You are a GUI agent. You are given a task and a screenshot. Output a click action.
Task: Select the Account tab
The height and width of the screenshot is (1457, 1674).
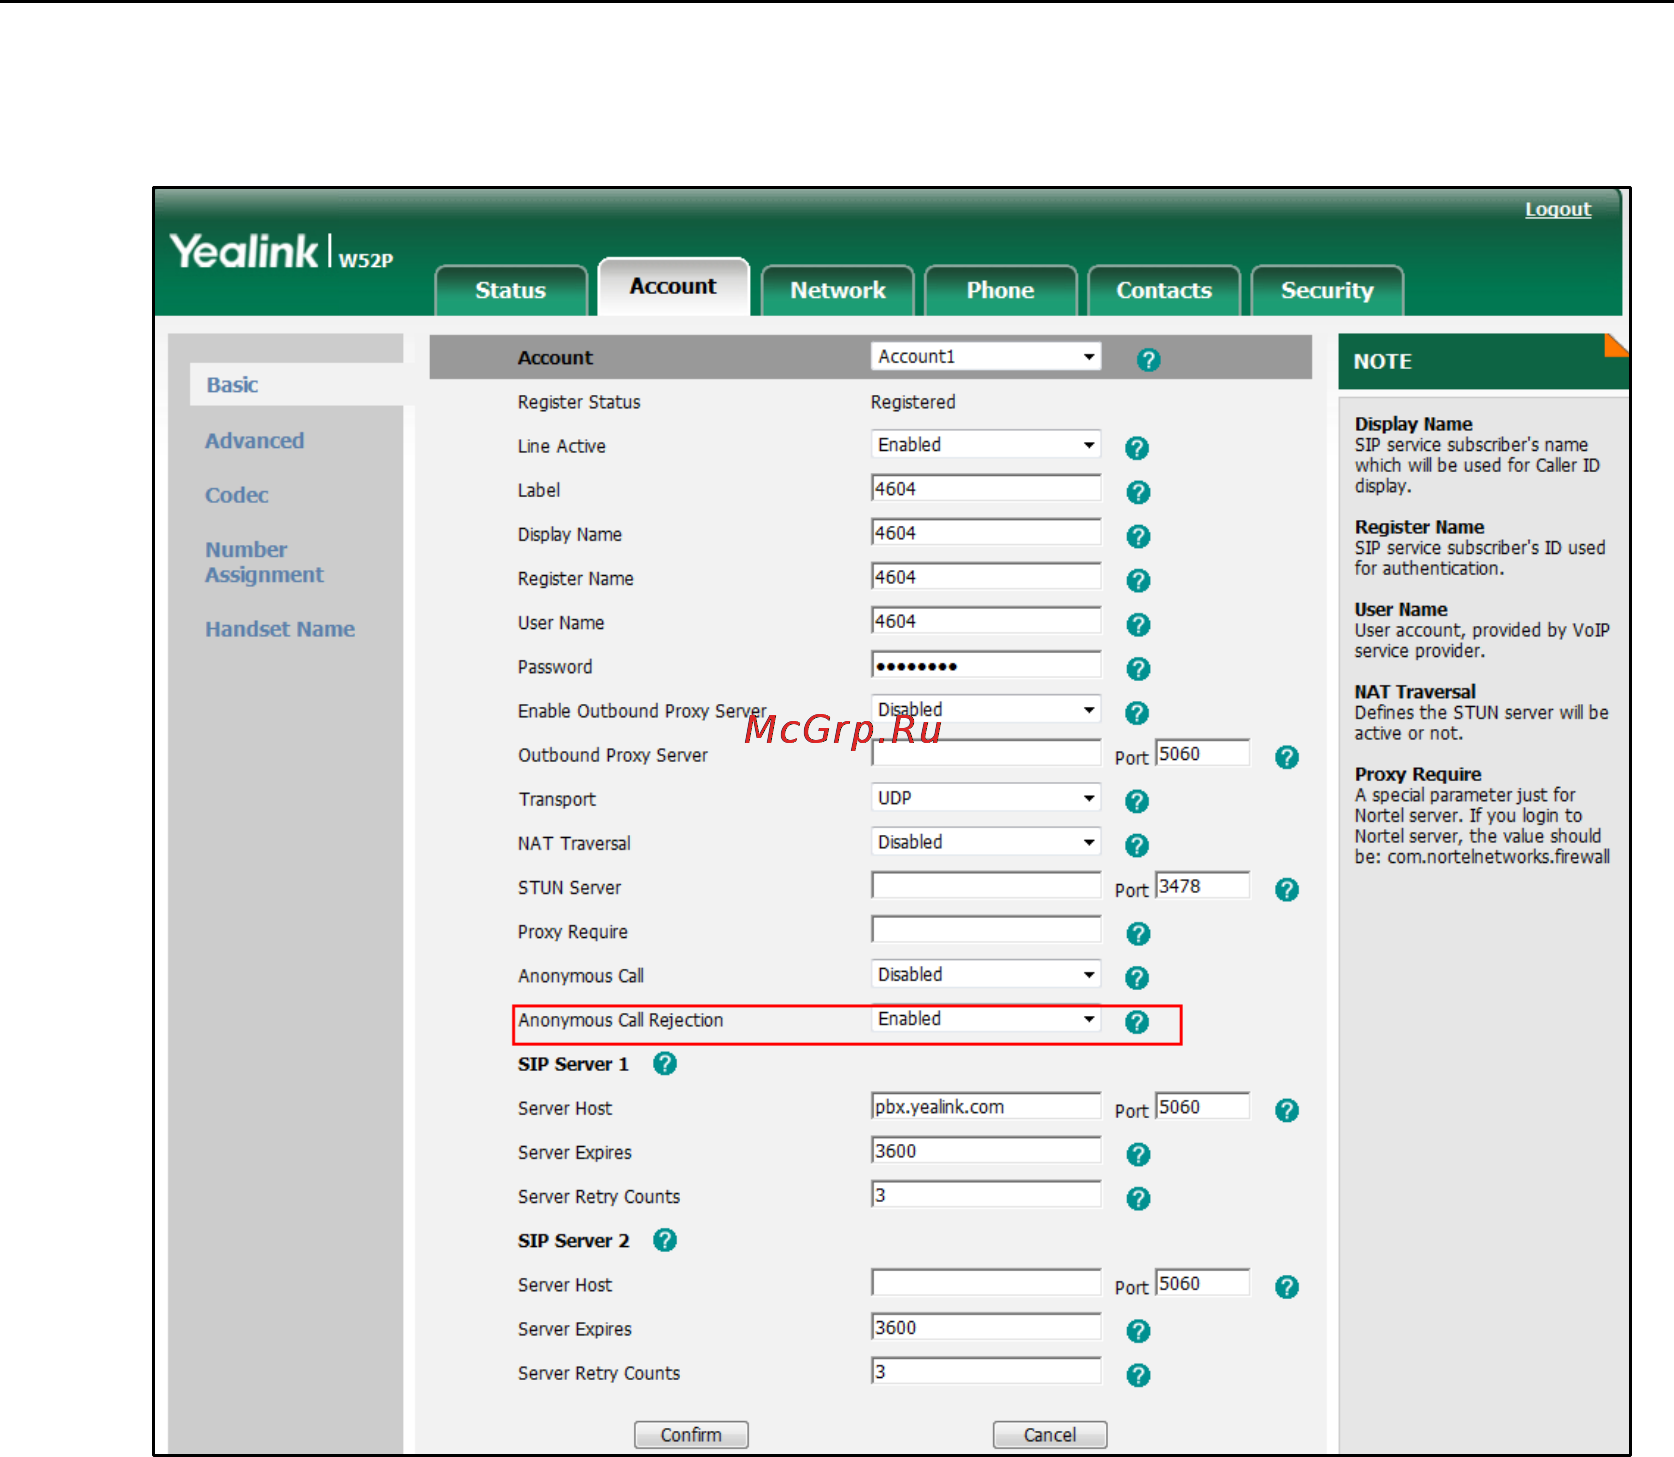tap(673, 286)
